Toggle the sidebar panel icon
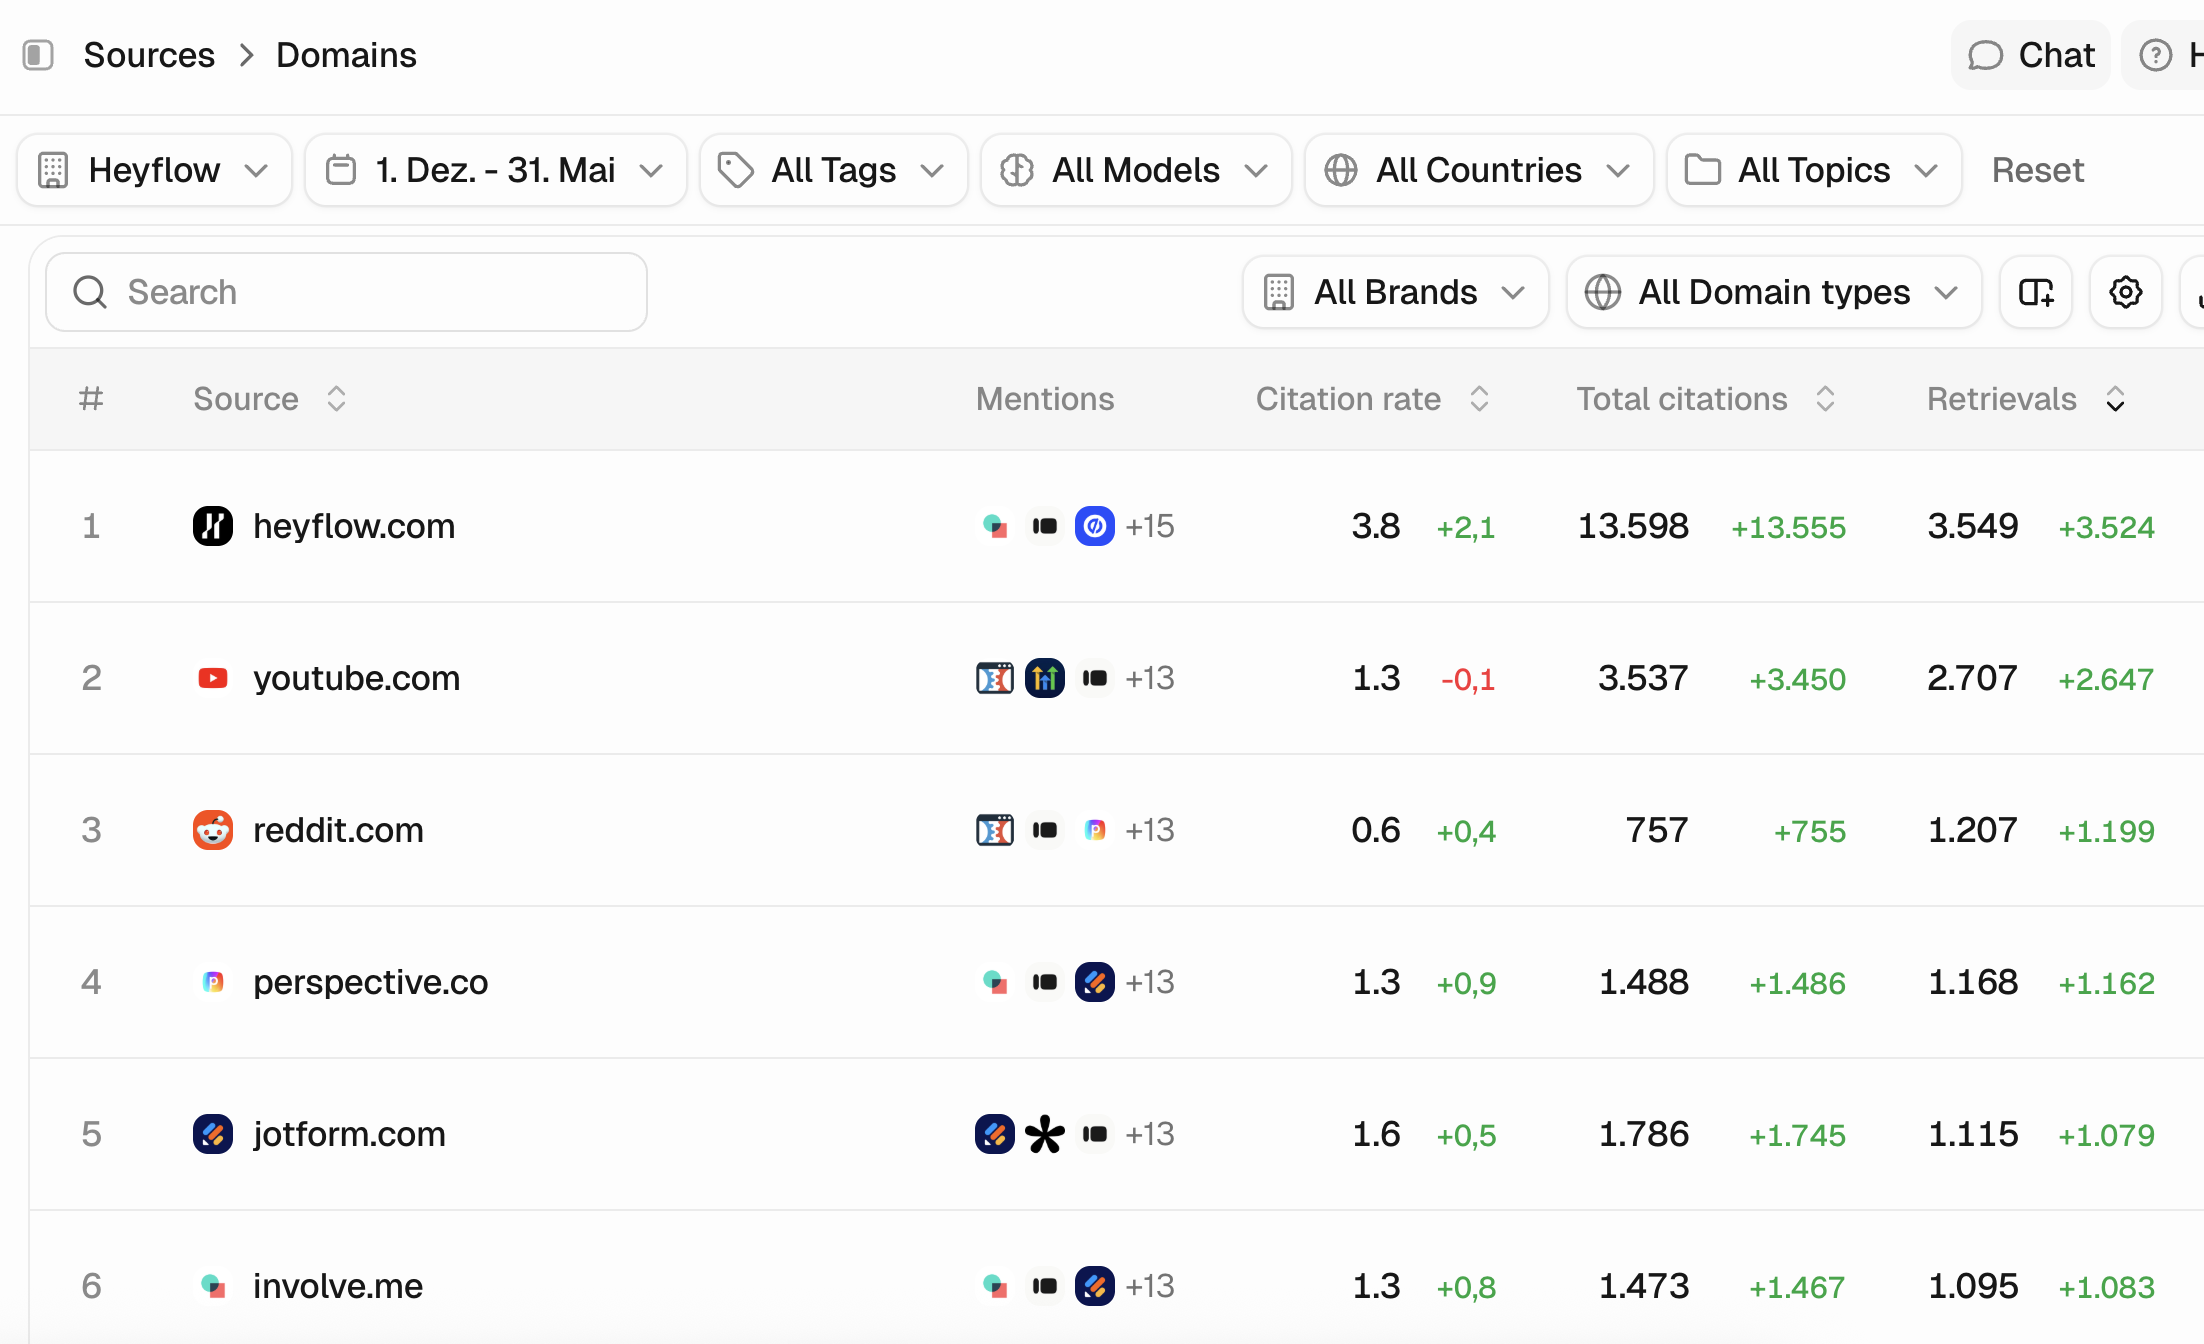The width and height of the screenshot is (2204, 1344). tap(38, 55)
